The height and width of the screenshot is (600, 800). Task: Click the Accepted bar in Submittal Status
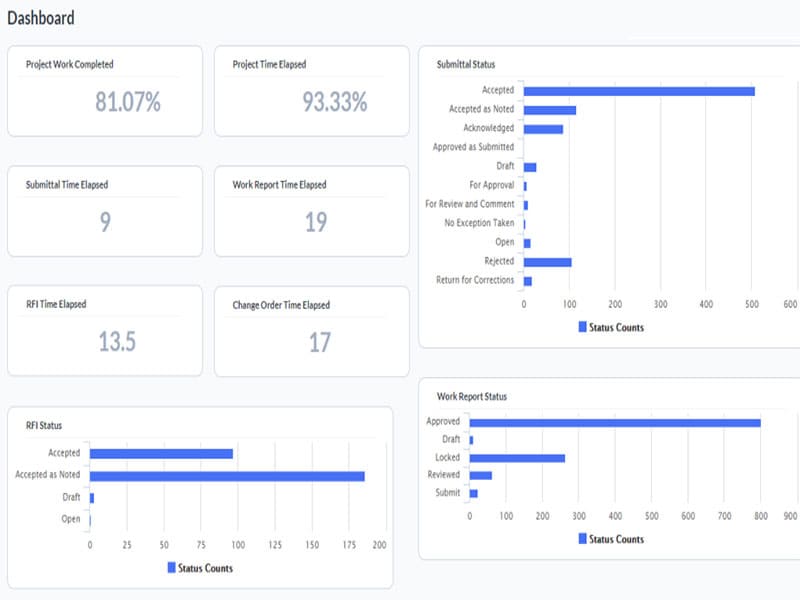[639, 91]
